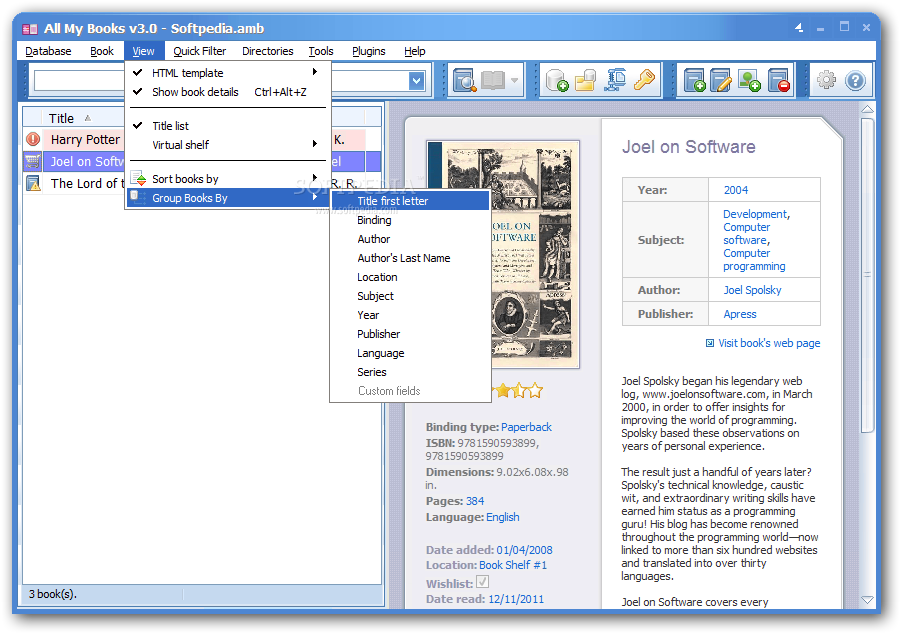The height and width of the screenshot is (634, 901).
Task: Click the key password icon
Action: [644, 80]
